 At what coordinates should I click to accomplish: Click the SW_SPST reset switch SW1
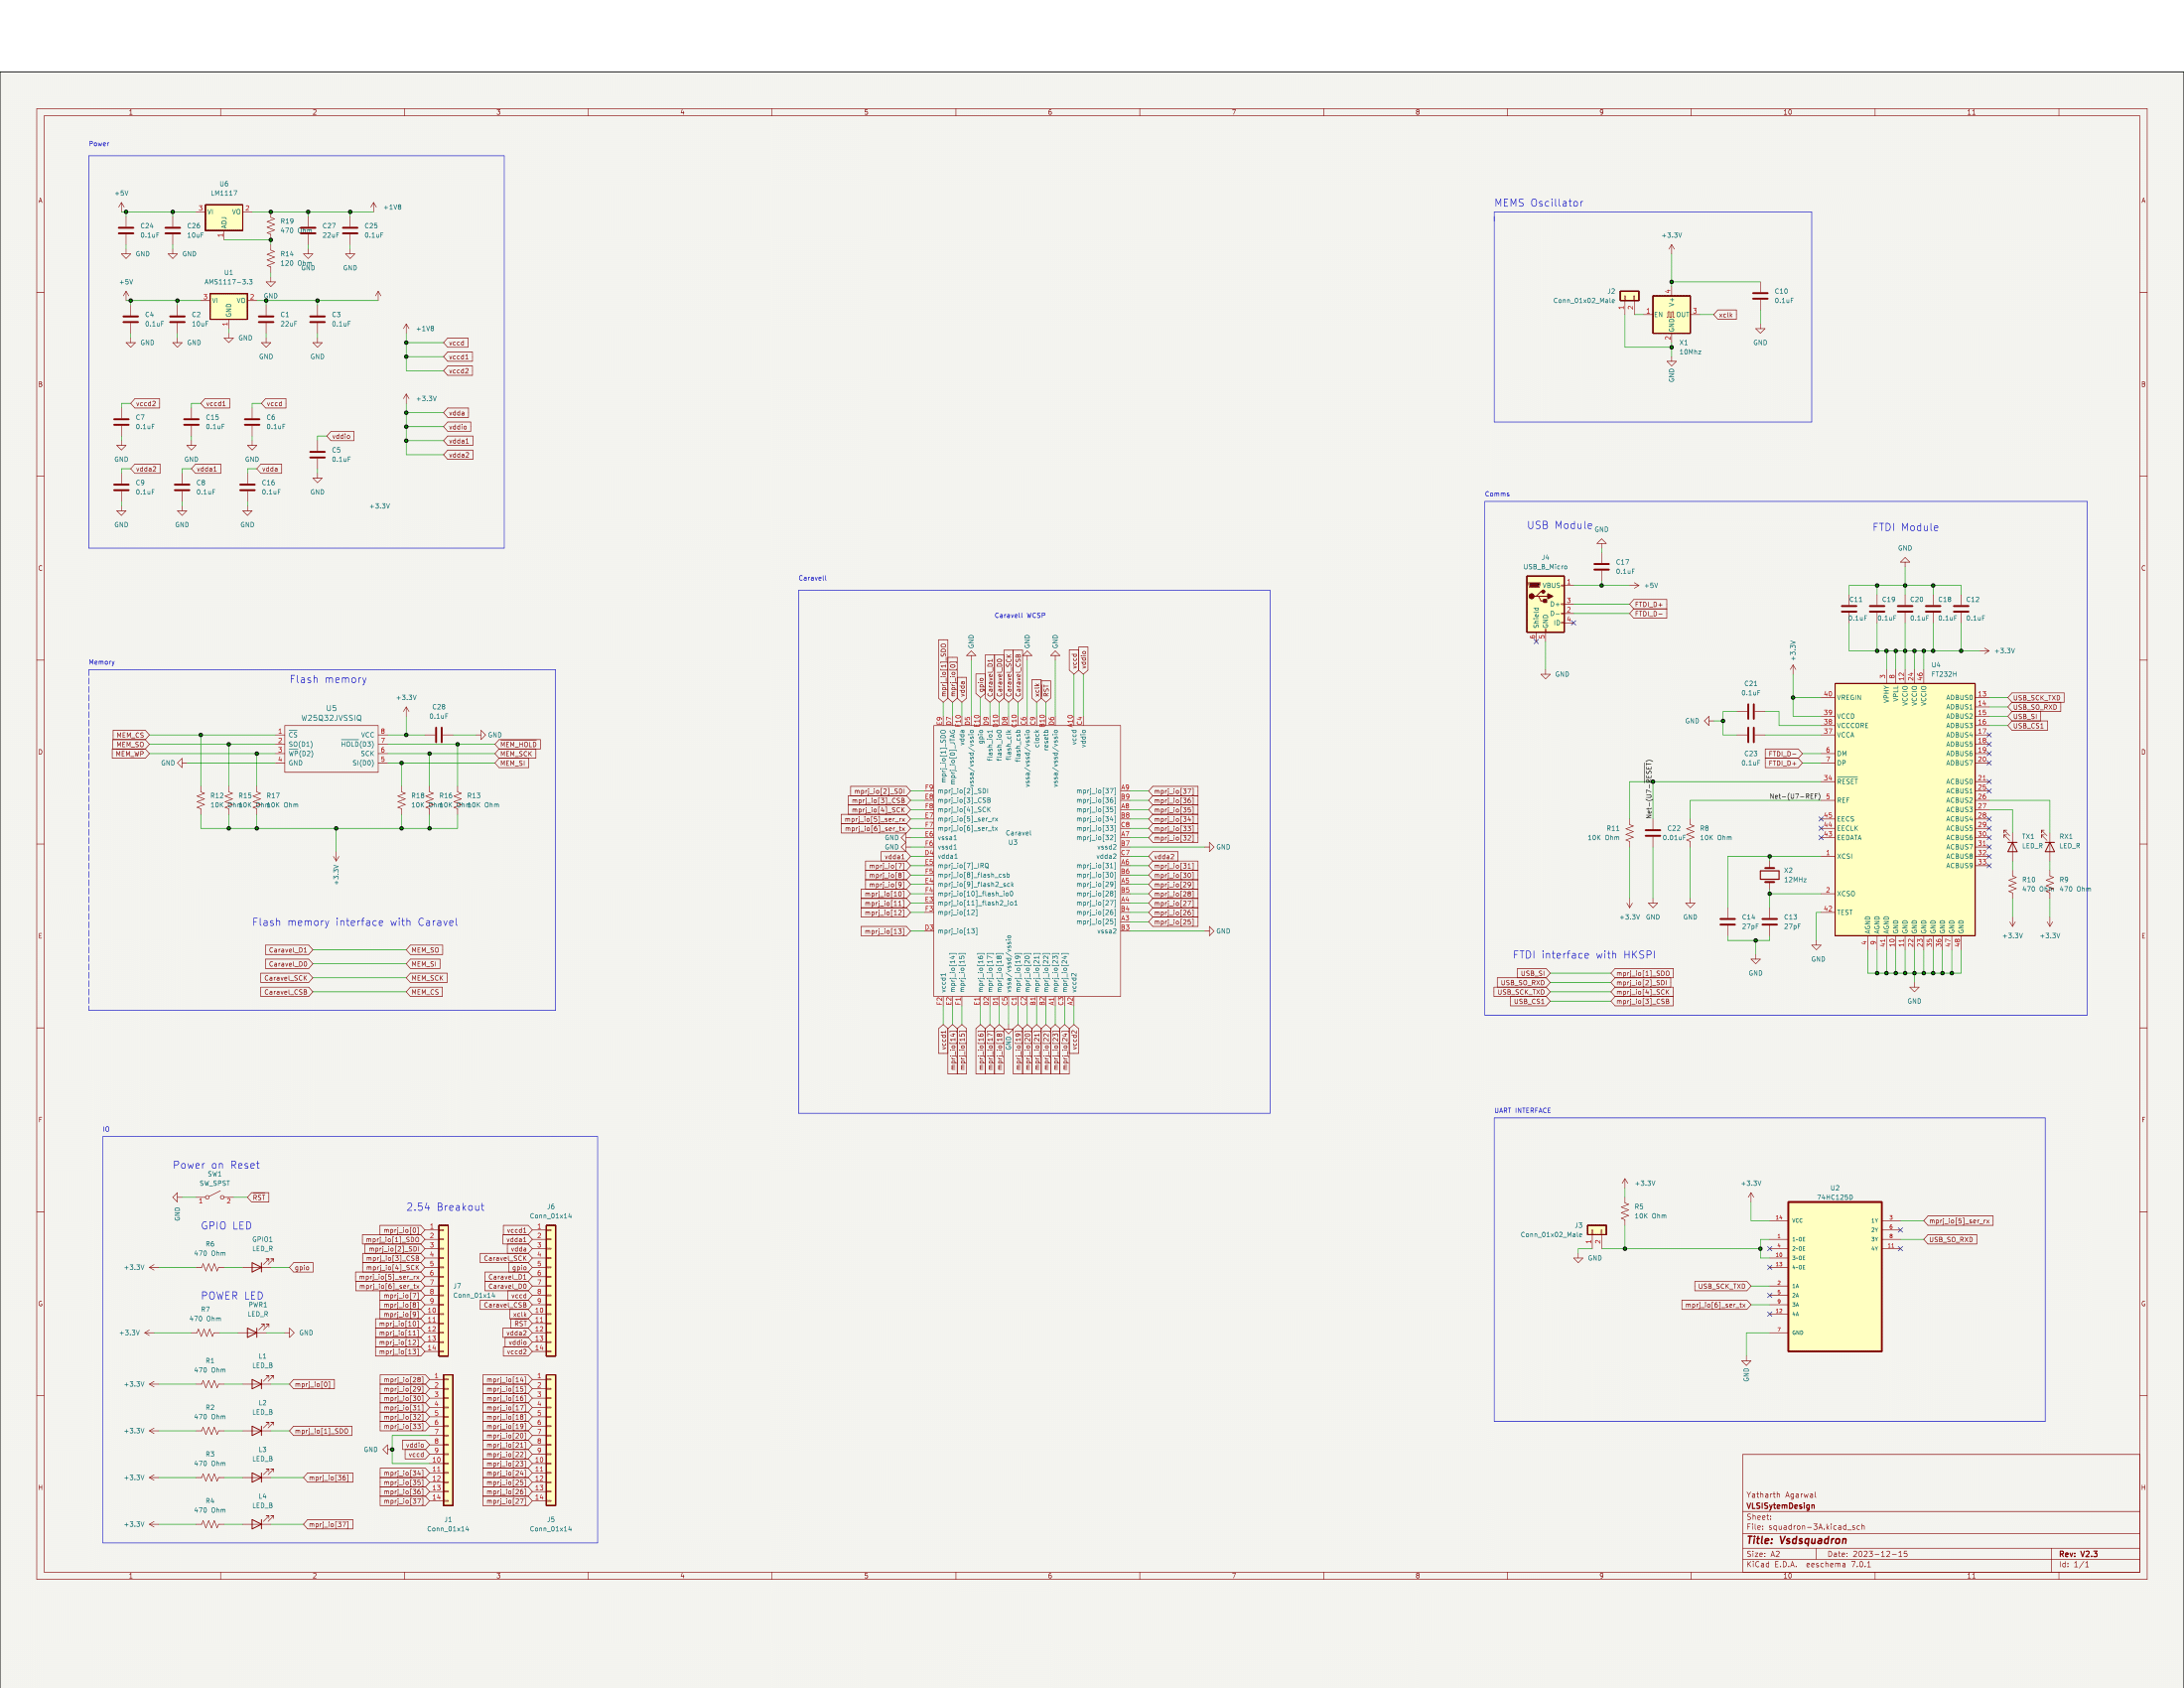tap(214, 1196)
